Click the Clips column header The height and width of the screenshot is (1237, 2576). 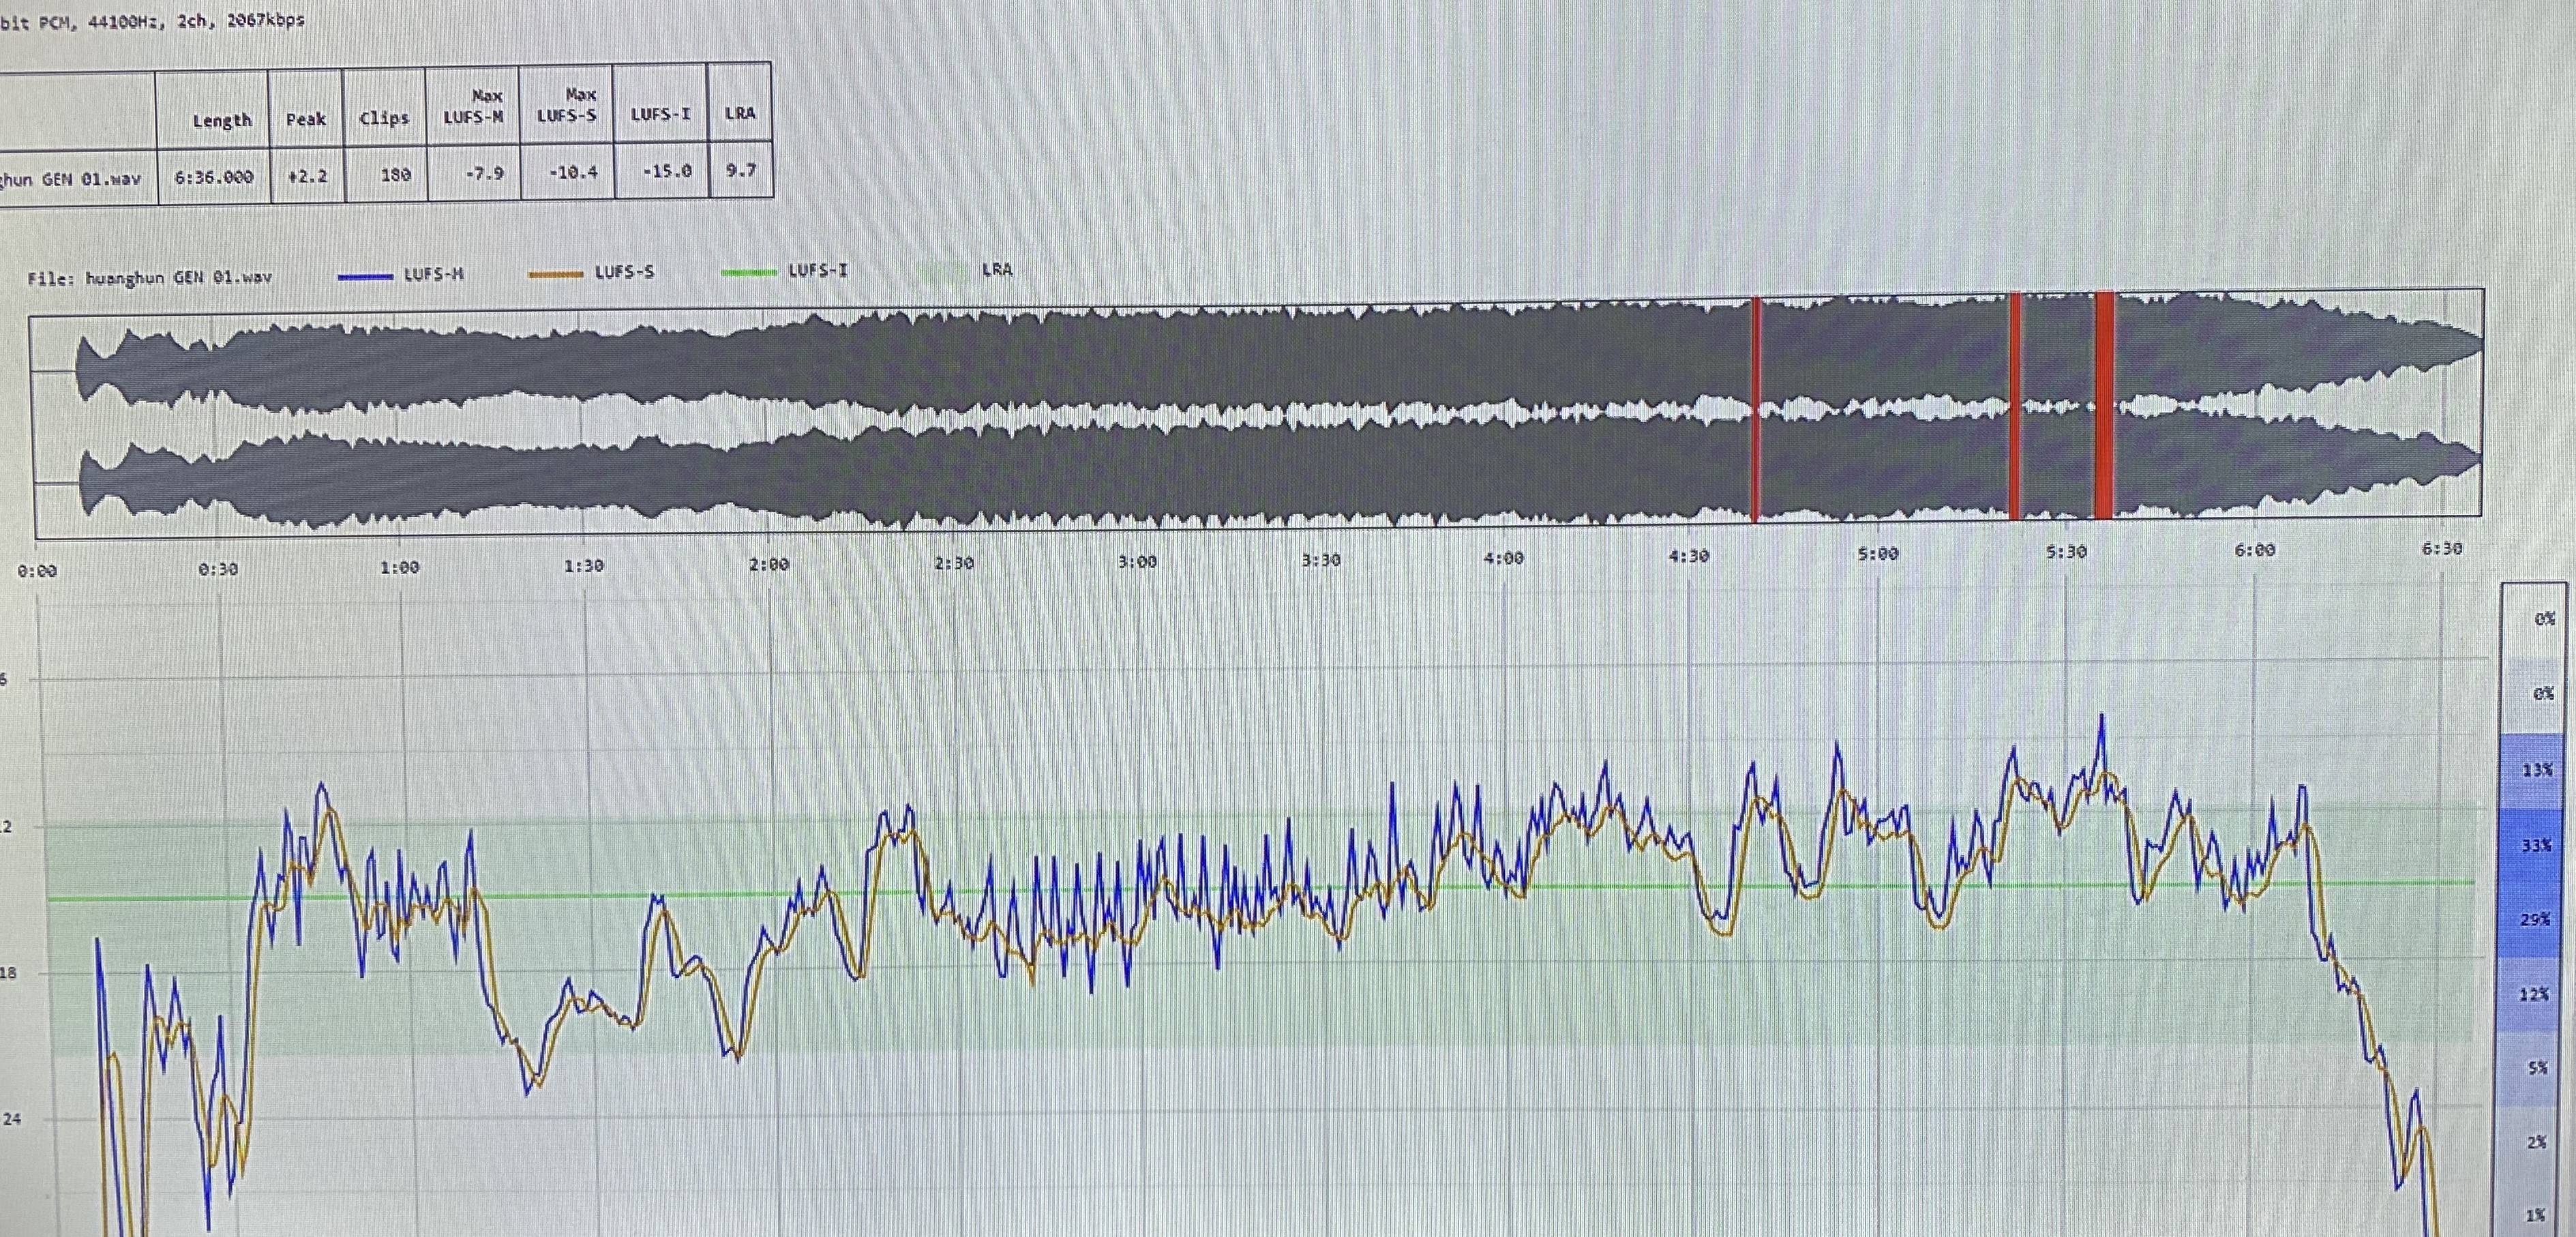384,118
